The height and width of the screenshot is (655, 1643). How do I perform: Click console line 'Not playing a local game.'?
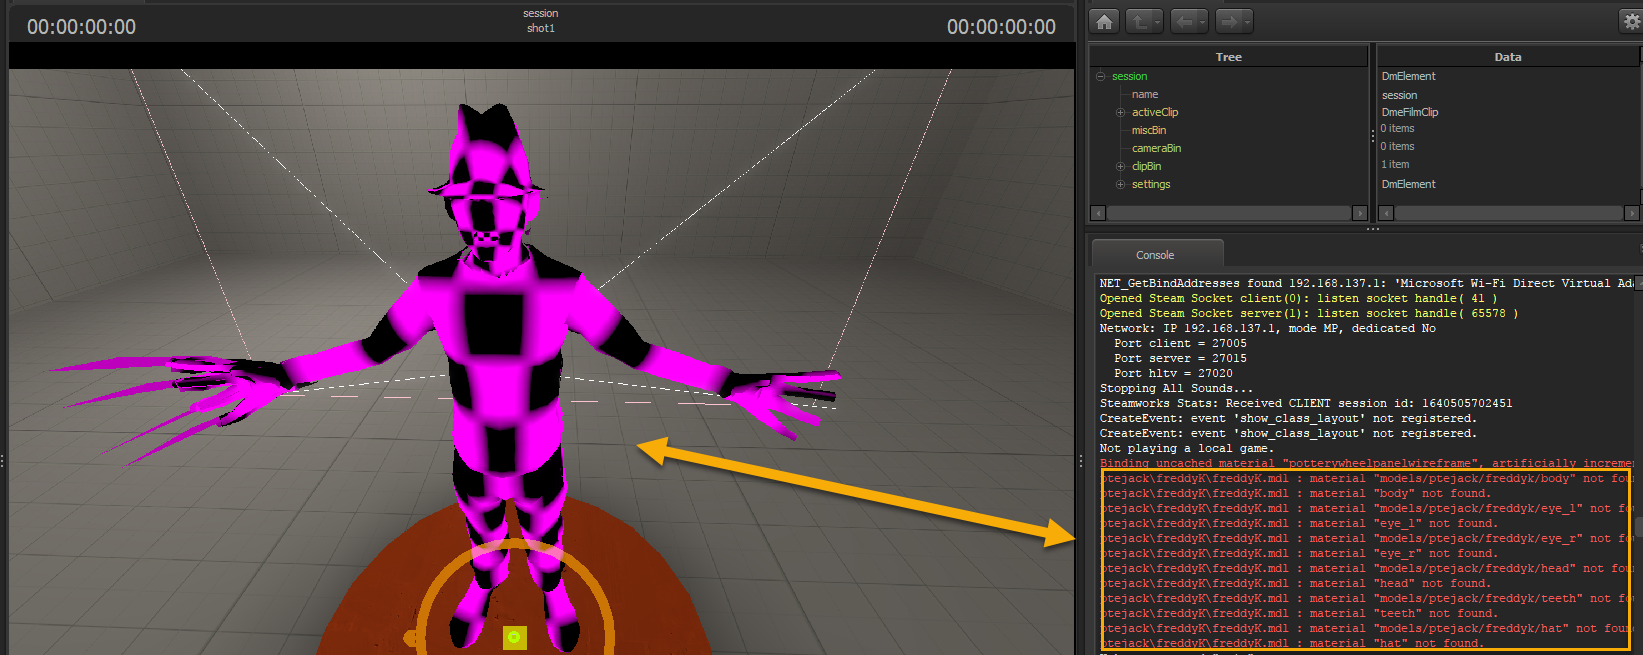coord(1187,448)
